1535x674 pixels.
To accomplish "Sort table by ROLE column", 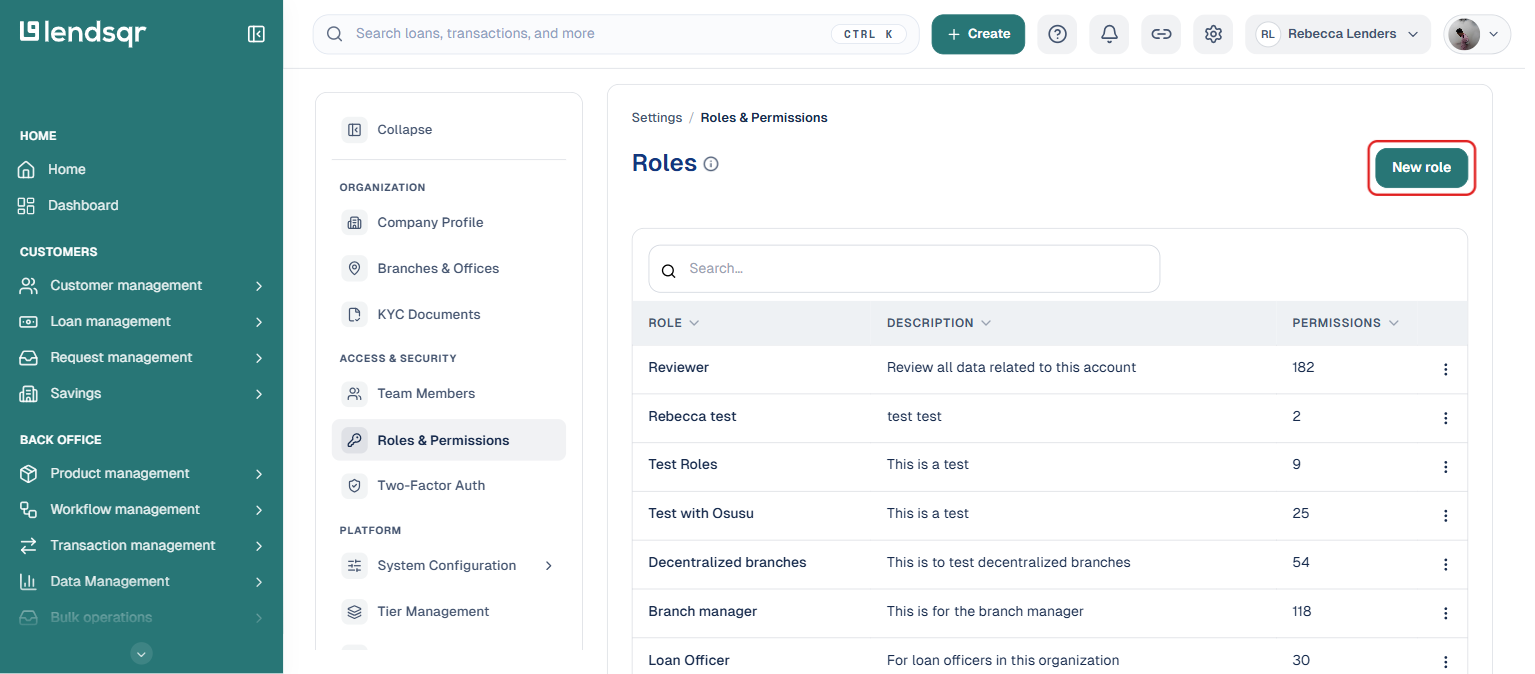I will 674,323.
